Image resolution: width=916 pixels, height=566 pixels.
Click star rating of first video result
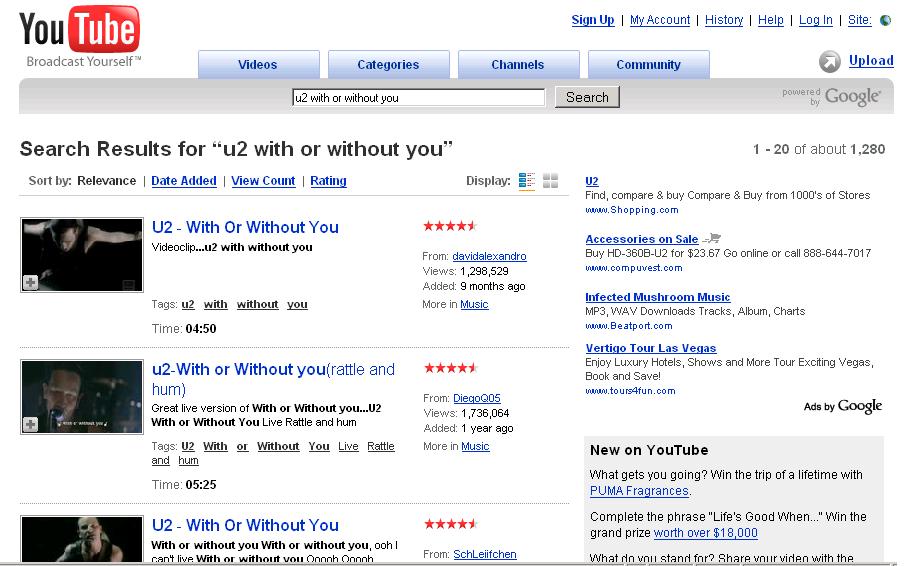tap(450, 226)
